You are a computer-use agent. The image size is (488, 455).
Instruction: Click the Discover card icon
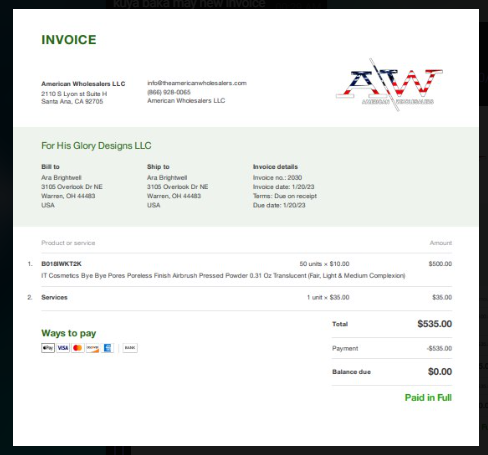pyautogui.click(x=93, y=348)
